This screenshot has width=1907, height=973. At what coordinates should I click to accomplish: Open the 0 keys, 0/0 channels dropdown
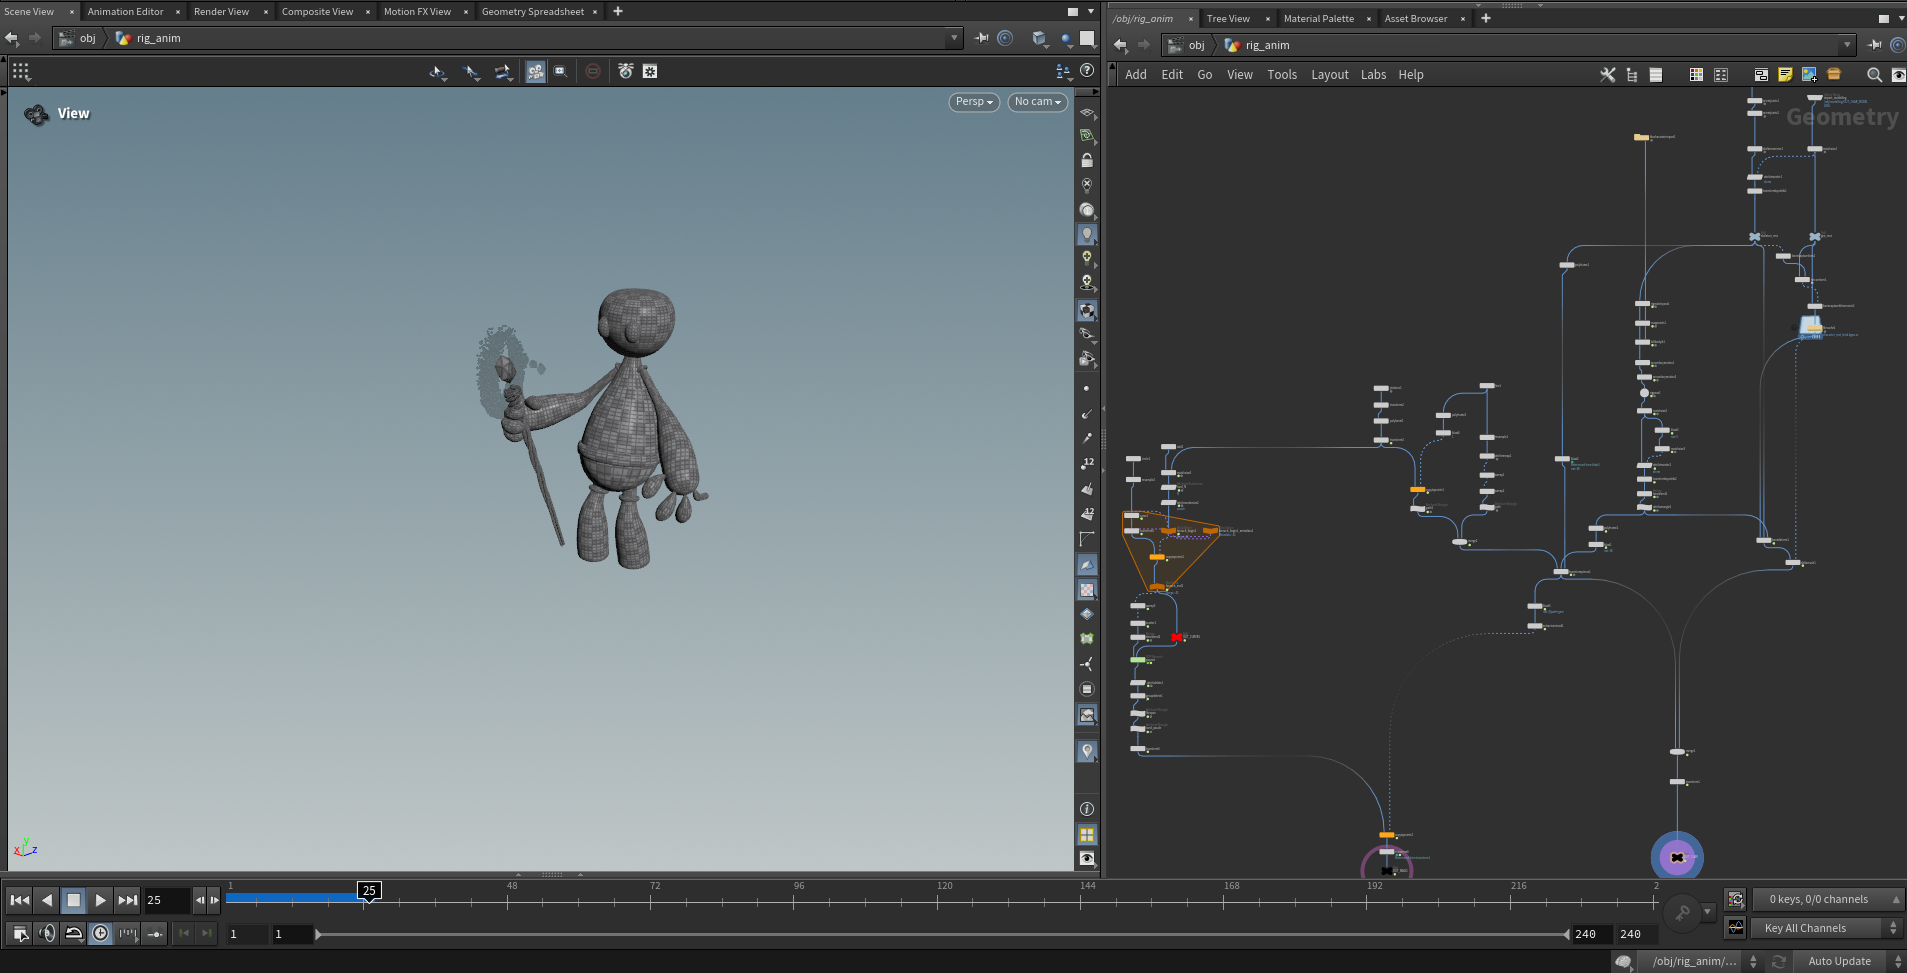[x=1827, y=900]
